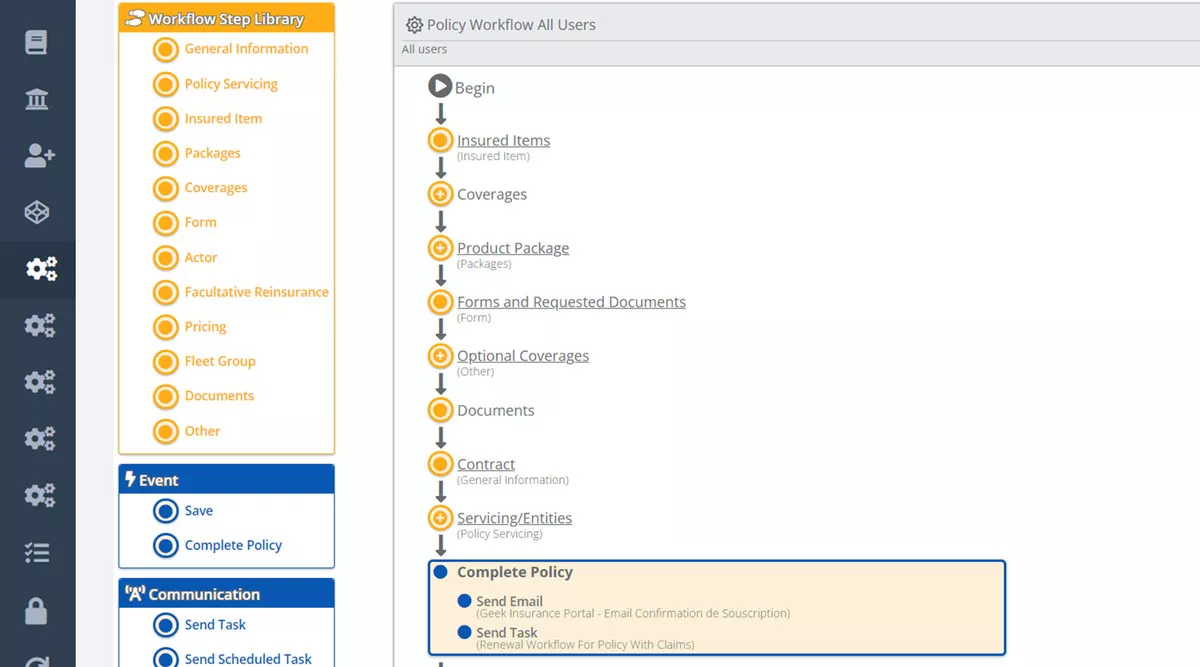Click the Insured Items workflow step circle

point(440,140)
